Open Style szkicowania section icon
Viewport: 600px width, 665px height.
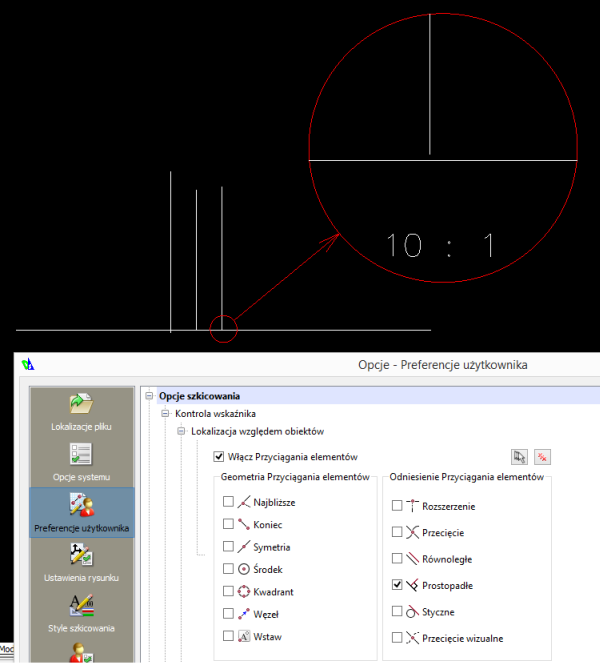pyautogui.click(x=81, y=605)
